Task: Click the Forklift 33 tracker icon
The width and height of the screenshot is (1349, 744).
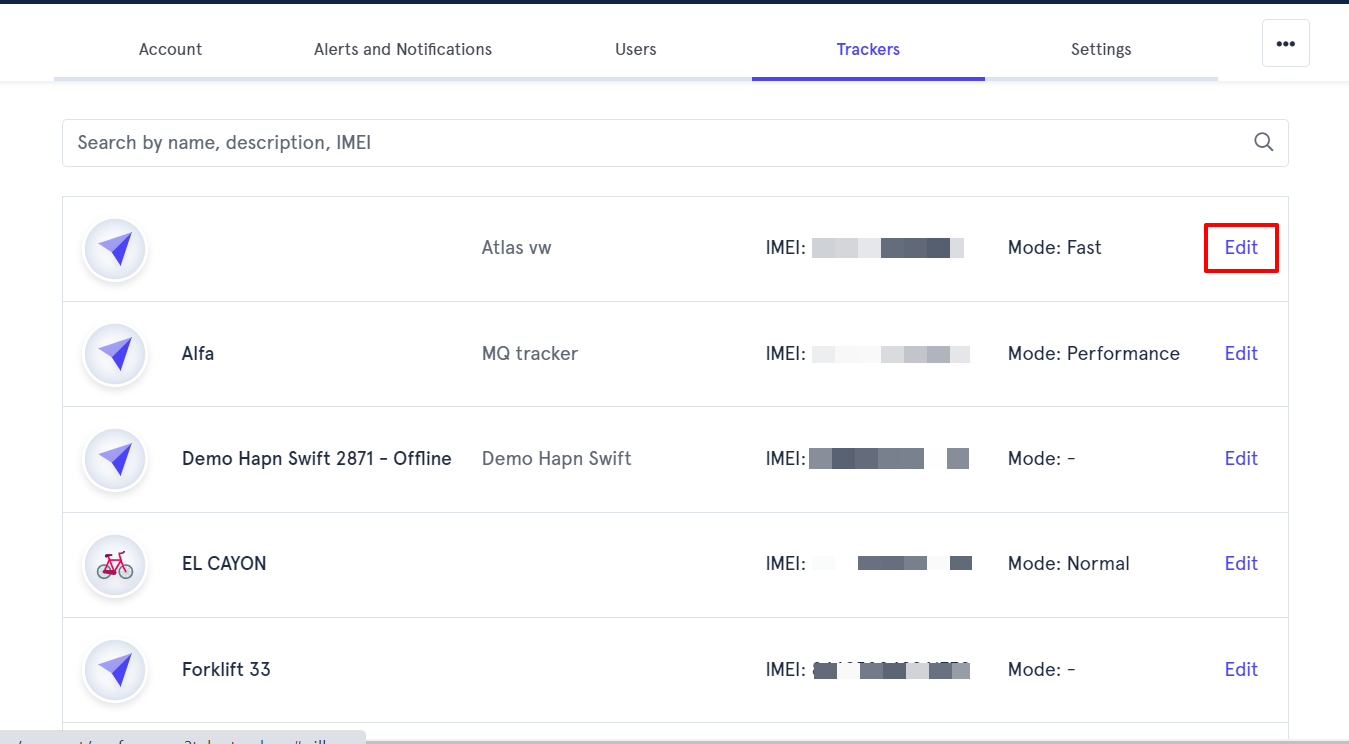Action: coord(115,670)
